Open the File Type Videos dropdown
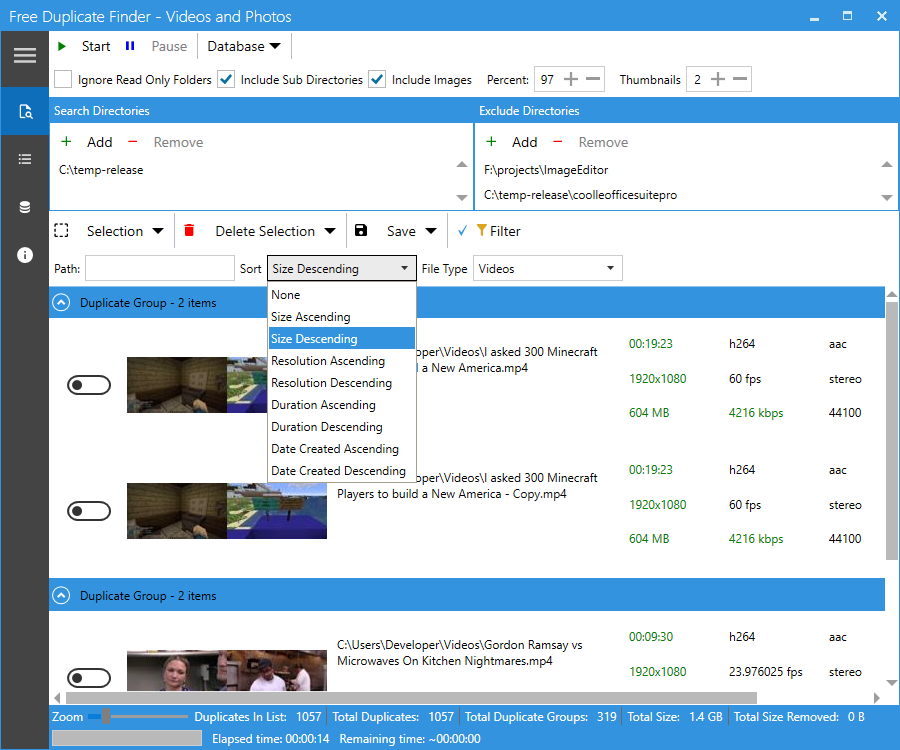 pyautogui.click(x=547, y=268)
